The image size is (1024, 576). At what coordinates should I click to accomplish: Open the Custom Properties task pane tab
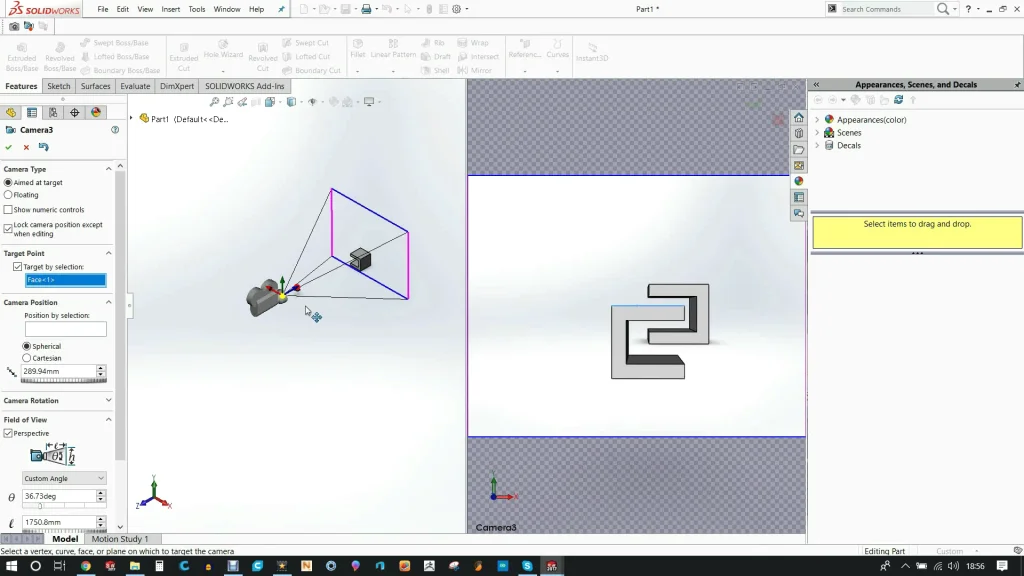(x=798, y=198)
